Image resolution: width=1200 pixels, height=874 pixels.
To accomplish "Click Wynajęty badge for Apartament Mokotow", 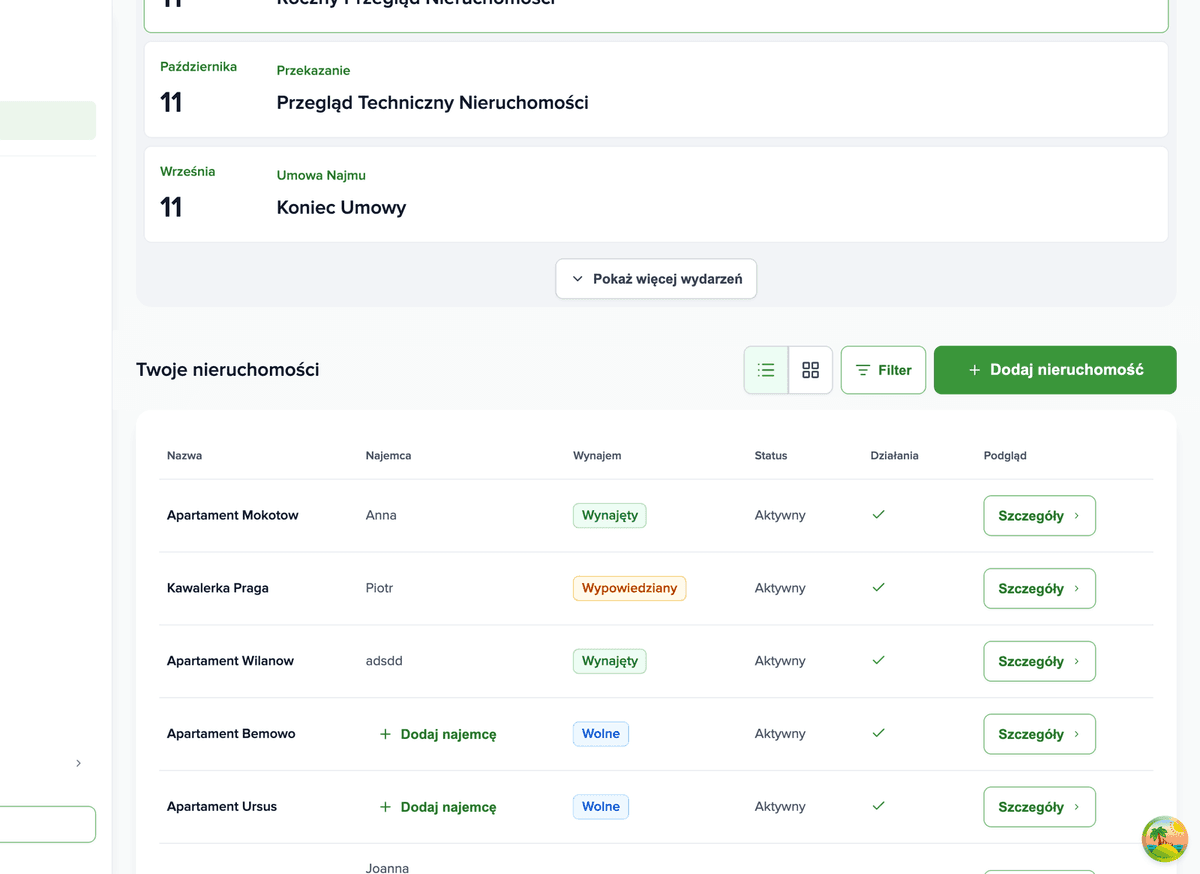I will (x=610, y=516).
